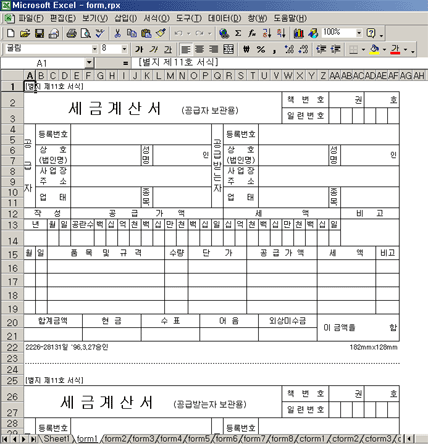428x444 pixels.
Task: Click the Increase Decimal icon
Action: point(289,50)
